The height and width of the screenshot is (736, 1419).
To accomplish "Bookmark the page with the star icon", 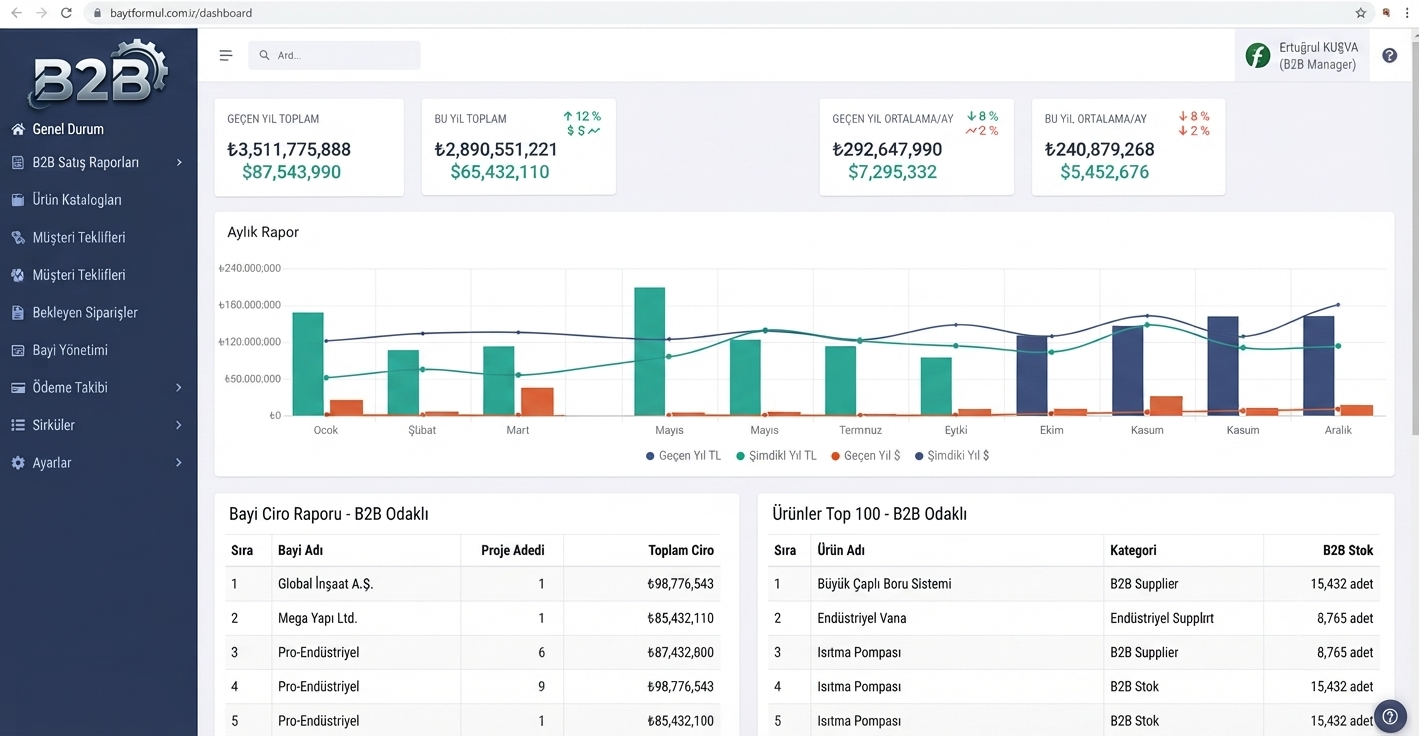I will pyautogui.click(x=1361, y=13).
